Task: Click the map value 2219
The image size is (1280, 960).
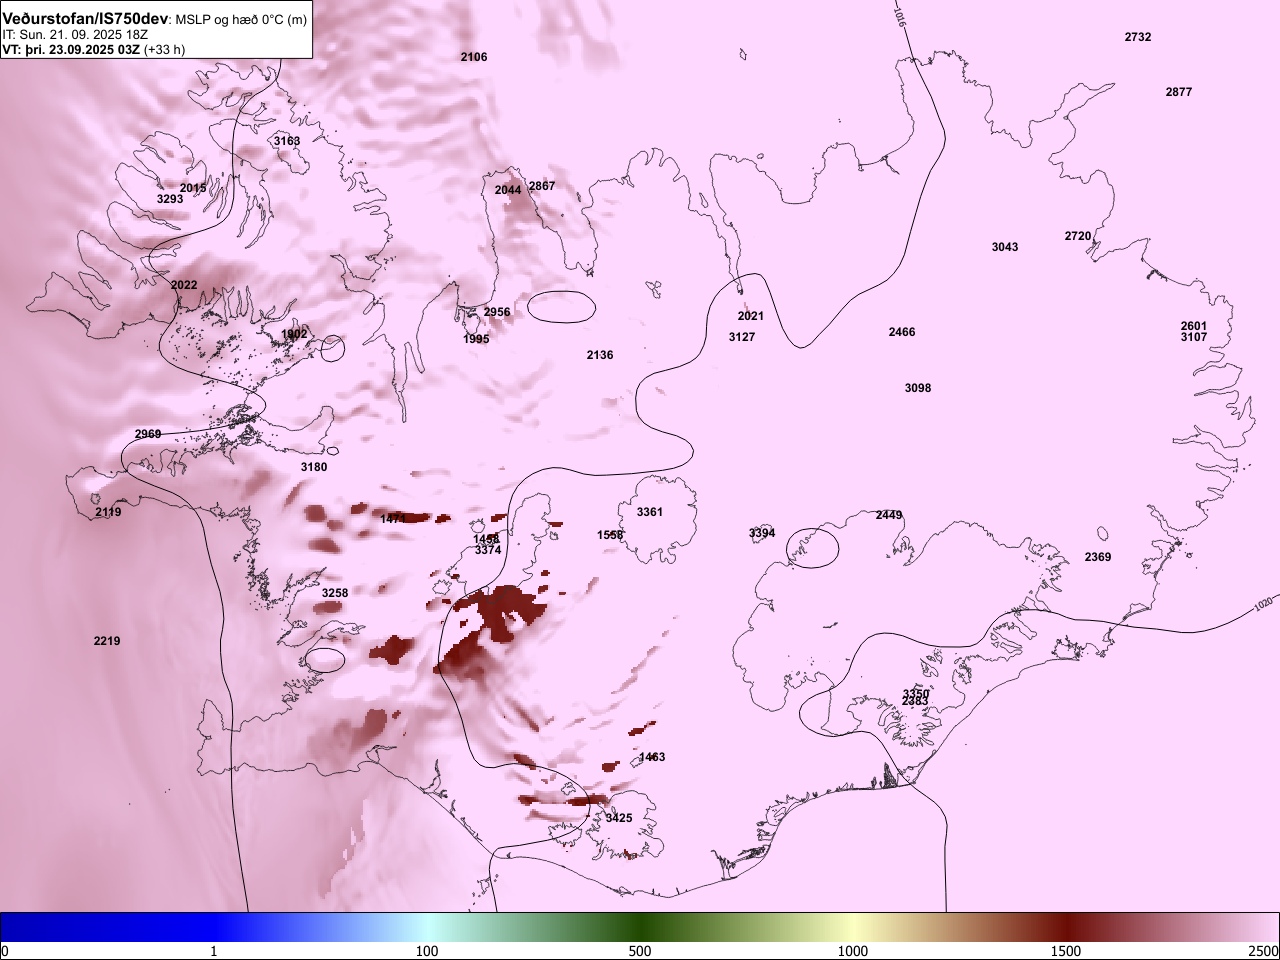Action: click(x=107, y=641)
